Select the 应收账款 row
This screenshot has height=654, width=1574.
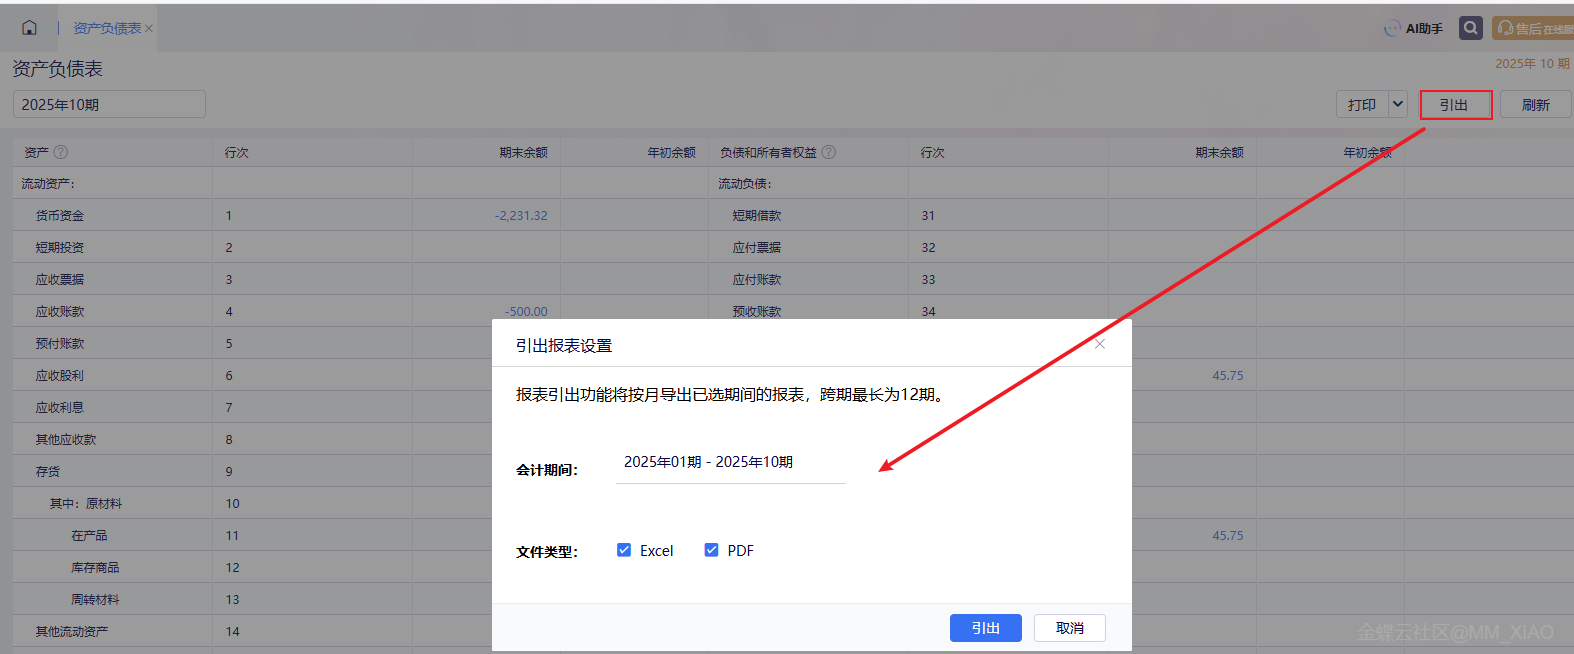pyautogui.click(x=60, y=312)
